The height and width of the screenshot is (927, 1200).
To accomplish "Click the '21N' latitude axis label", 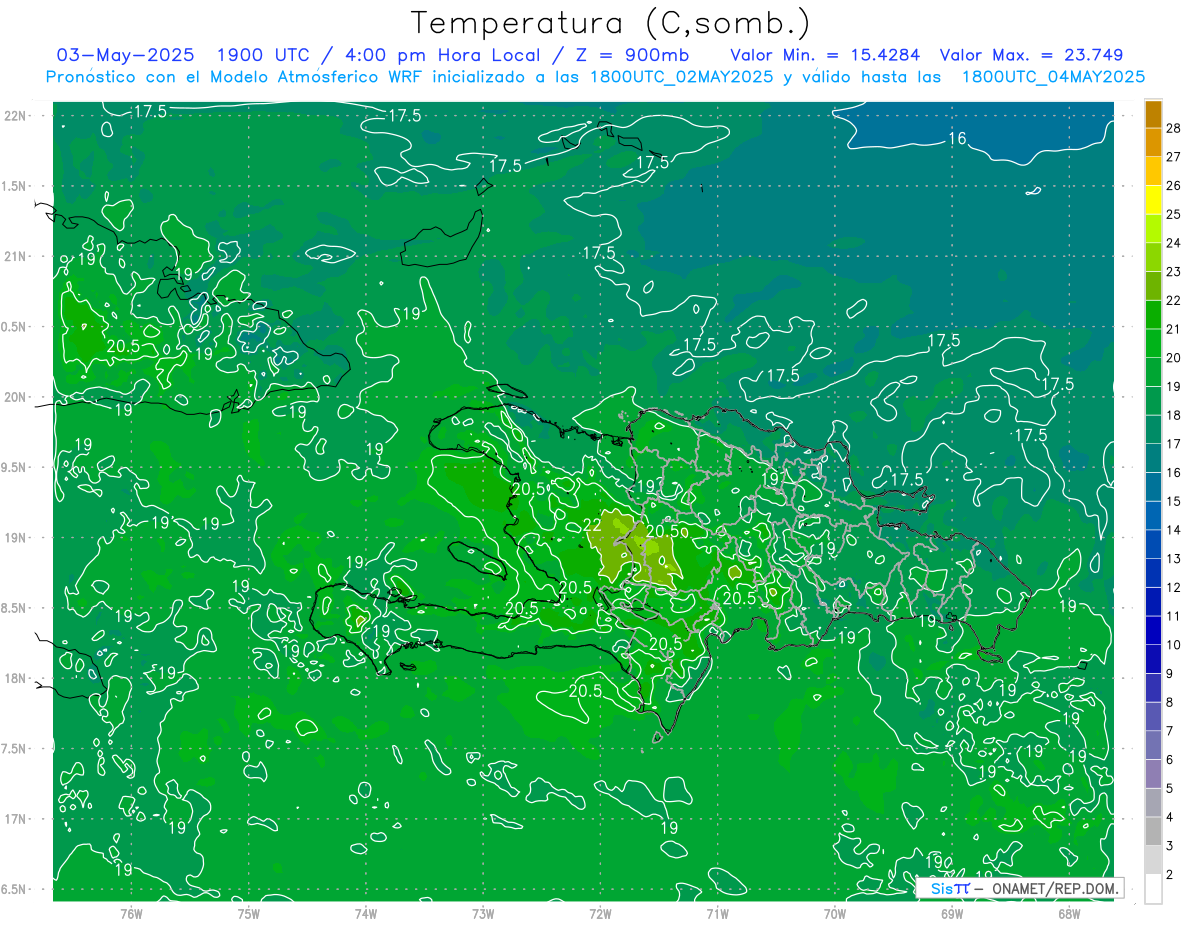I will tap(16, 256).
